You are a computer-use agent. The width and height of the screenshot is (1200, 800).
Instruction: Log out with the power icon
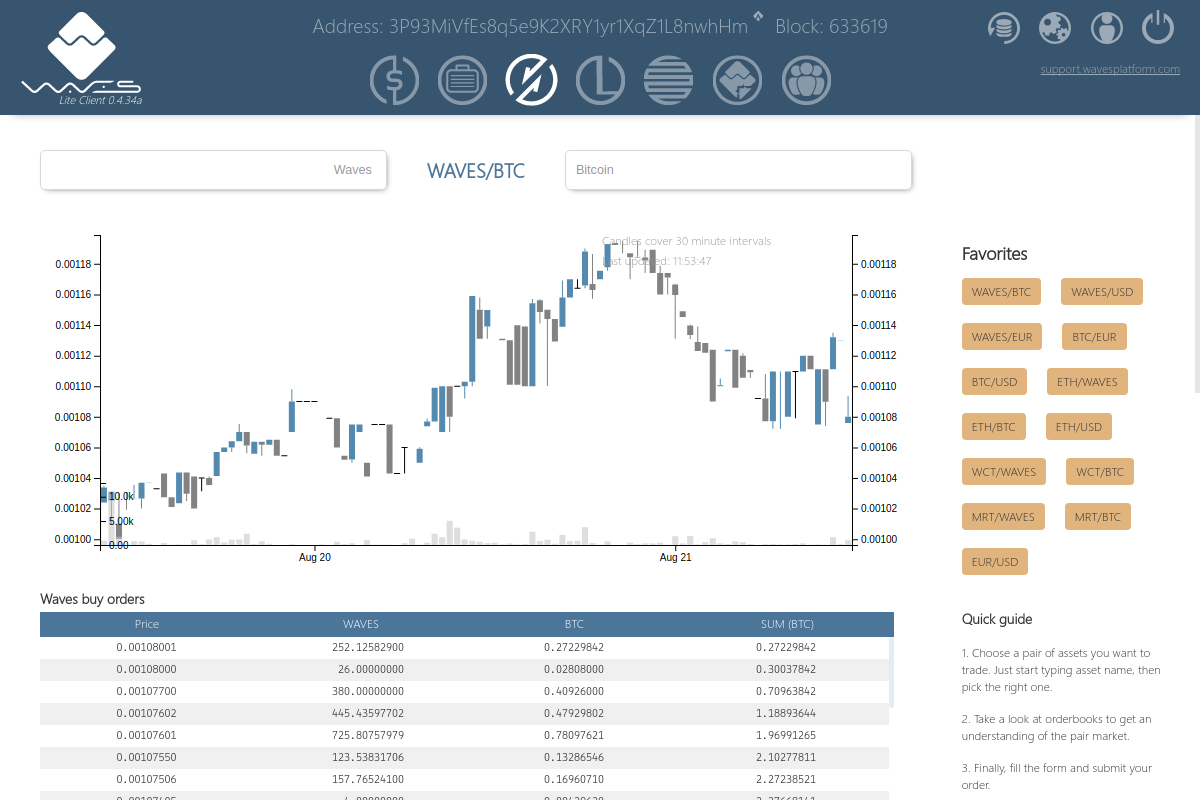[1158, 27]
